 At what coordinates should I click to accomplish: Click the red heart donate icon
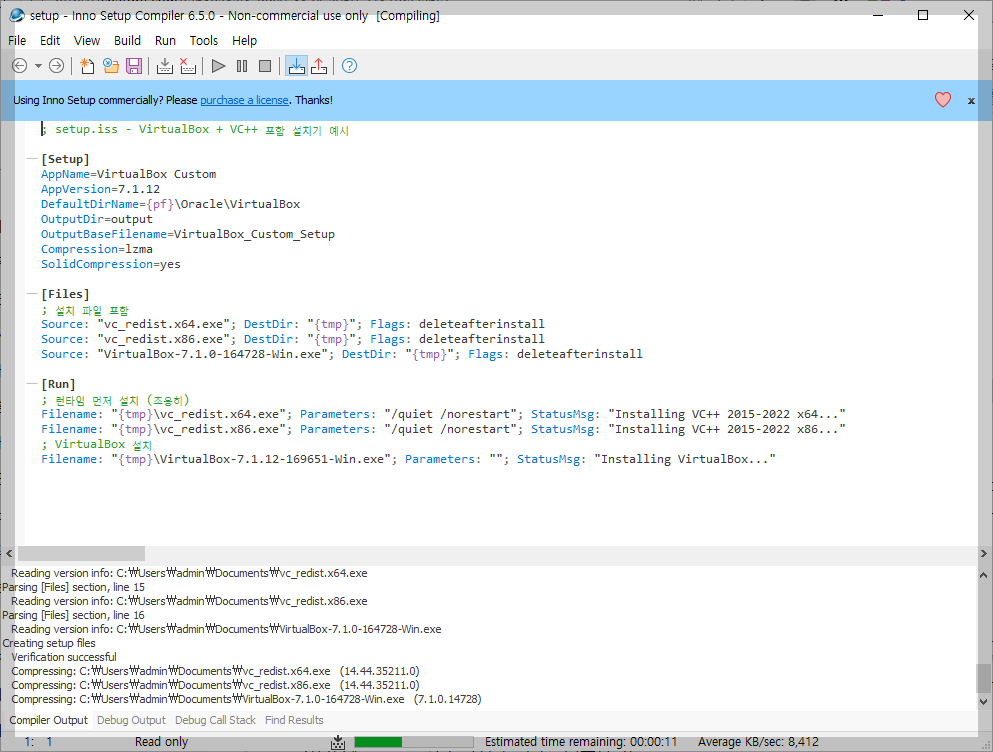coord(943,100)
